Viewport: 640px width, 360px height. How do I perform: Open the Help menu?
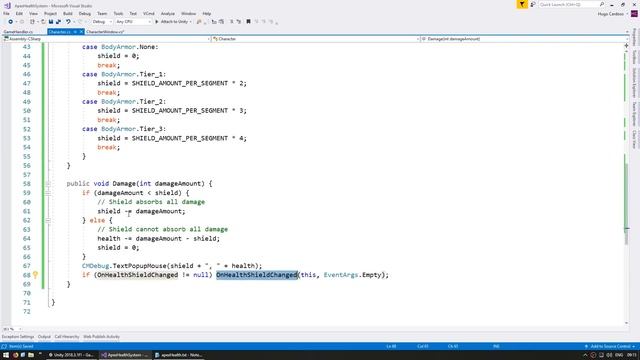pyautogui.click(x=207, y=13)
